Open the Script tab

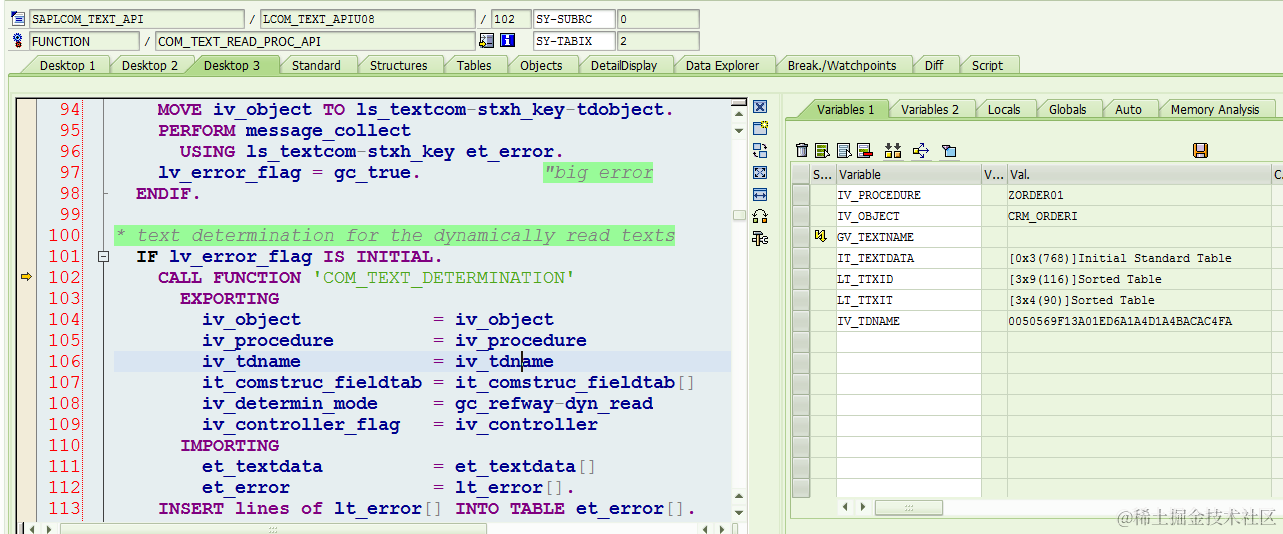pyautogui.click(x=987, y=65)
